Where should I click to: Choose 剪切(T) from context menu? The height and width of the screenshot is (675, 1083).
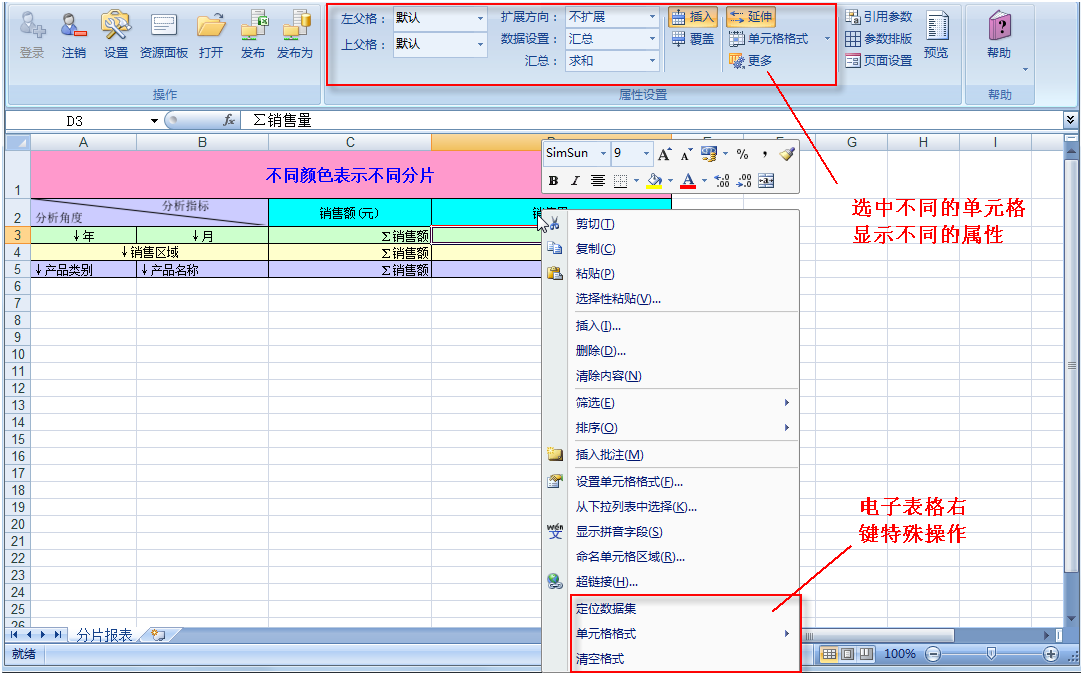(595, 224)
